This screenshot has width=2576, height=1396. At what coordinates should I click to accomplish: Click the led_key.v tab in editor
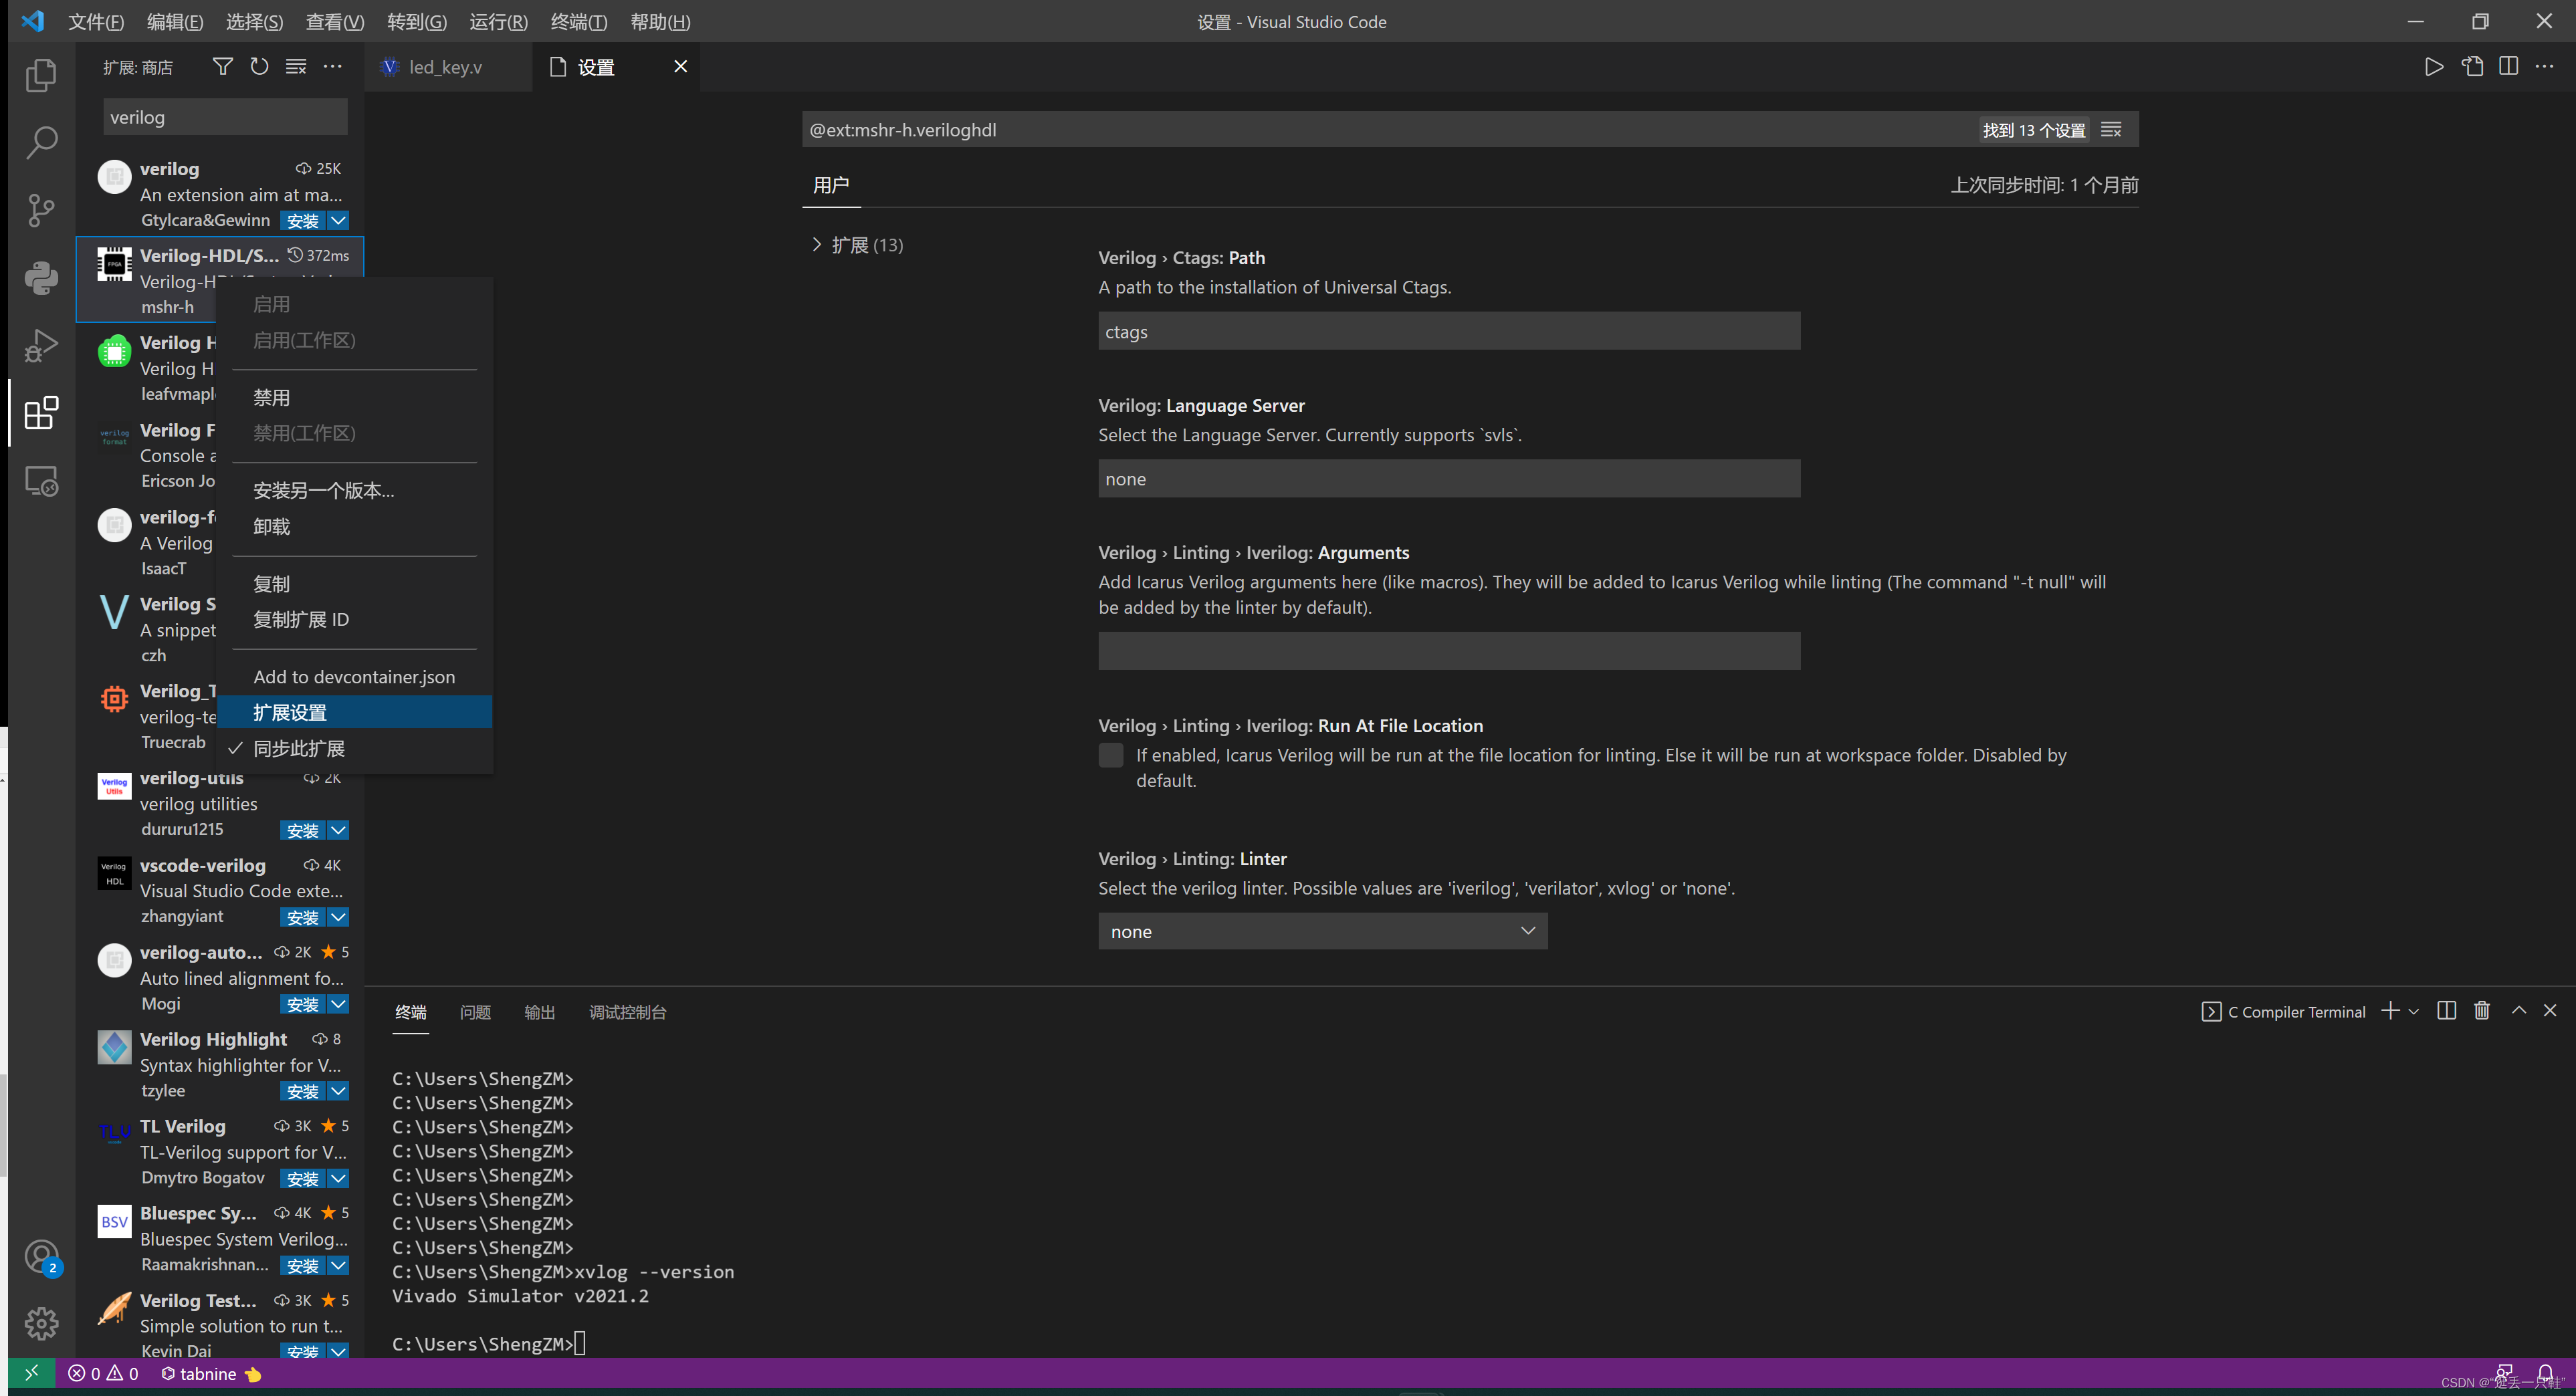click(x=442, y=66)
